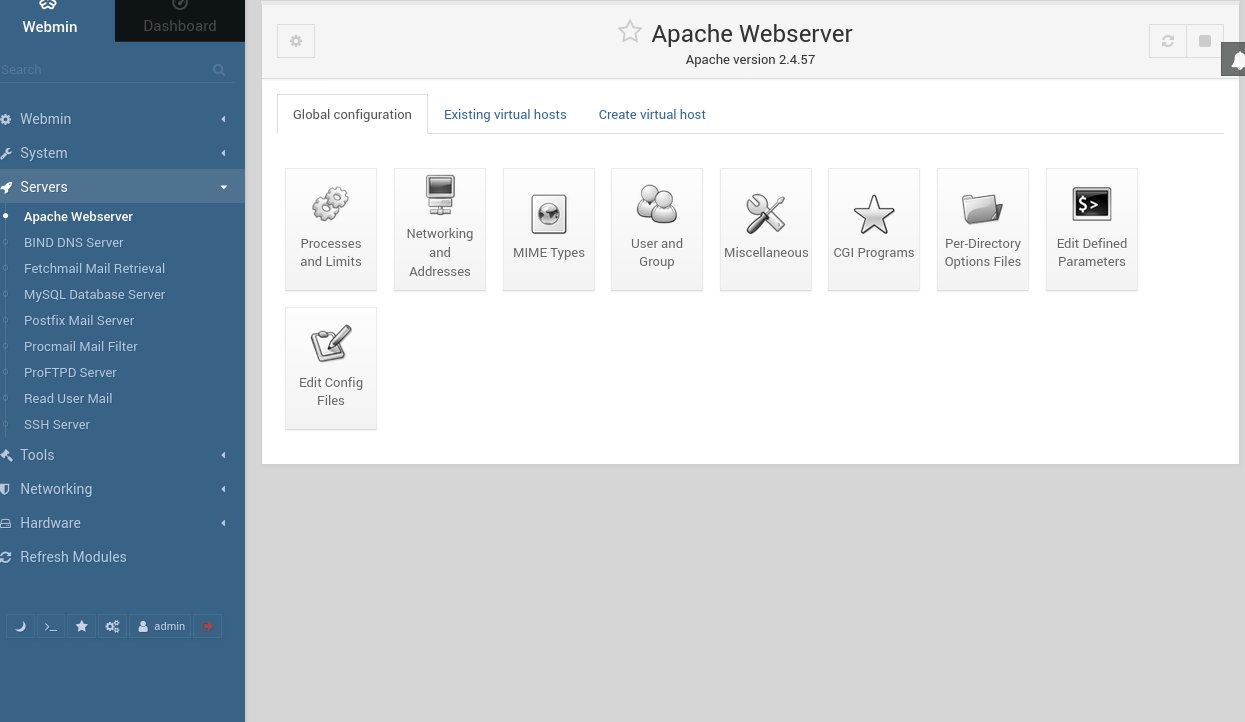Open the command shell terminal icon
Image resolution: width=1245 pixels, height=722 pixels.
pyautogui.click(x=51, y=626)
